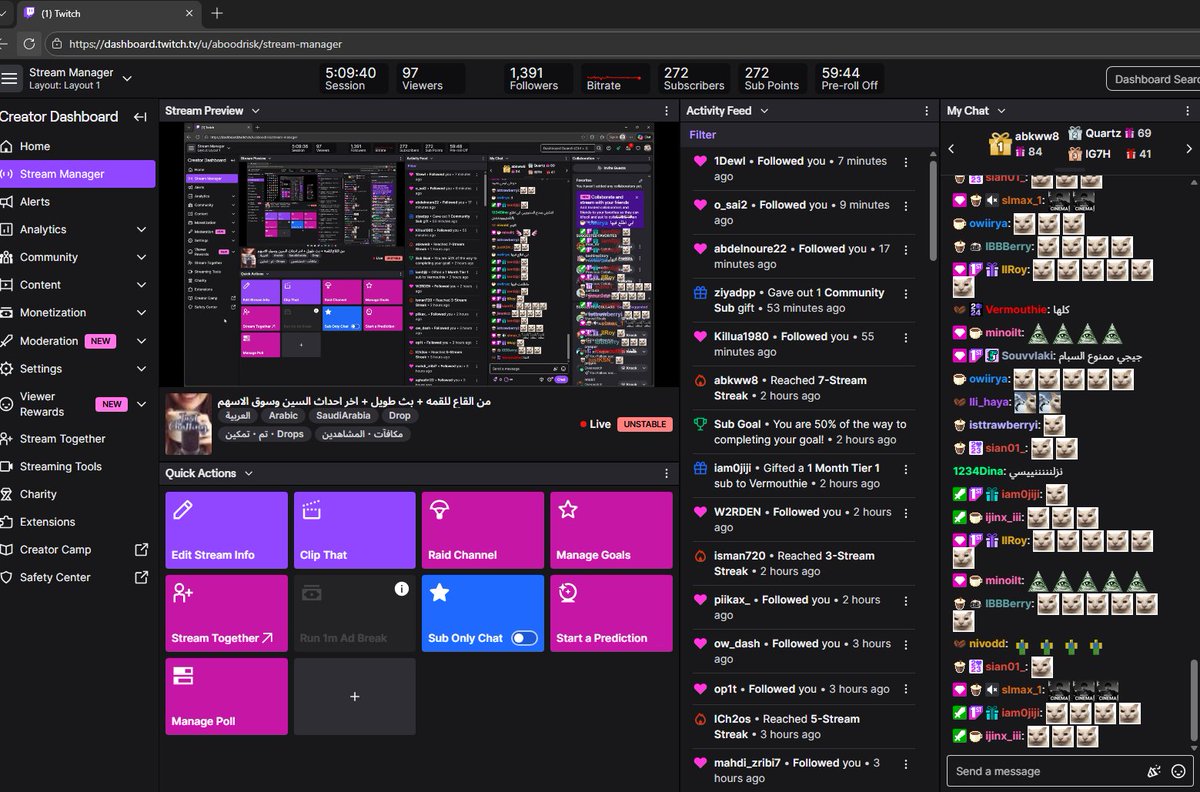Viewport: 1200px width, 792px height.
Task: Open My Chat panel dropdown
Action: point(1001,111)
